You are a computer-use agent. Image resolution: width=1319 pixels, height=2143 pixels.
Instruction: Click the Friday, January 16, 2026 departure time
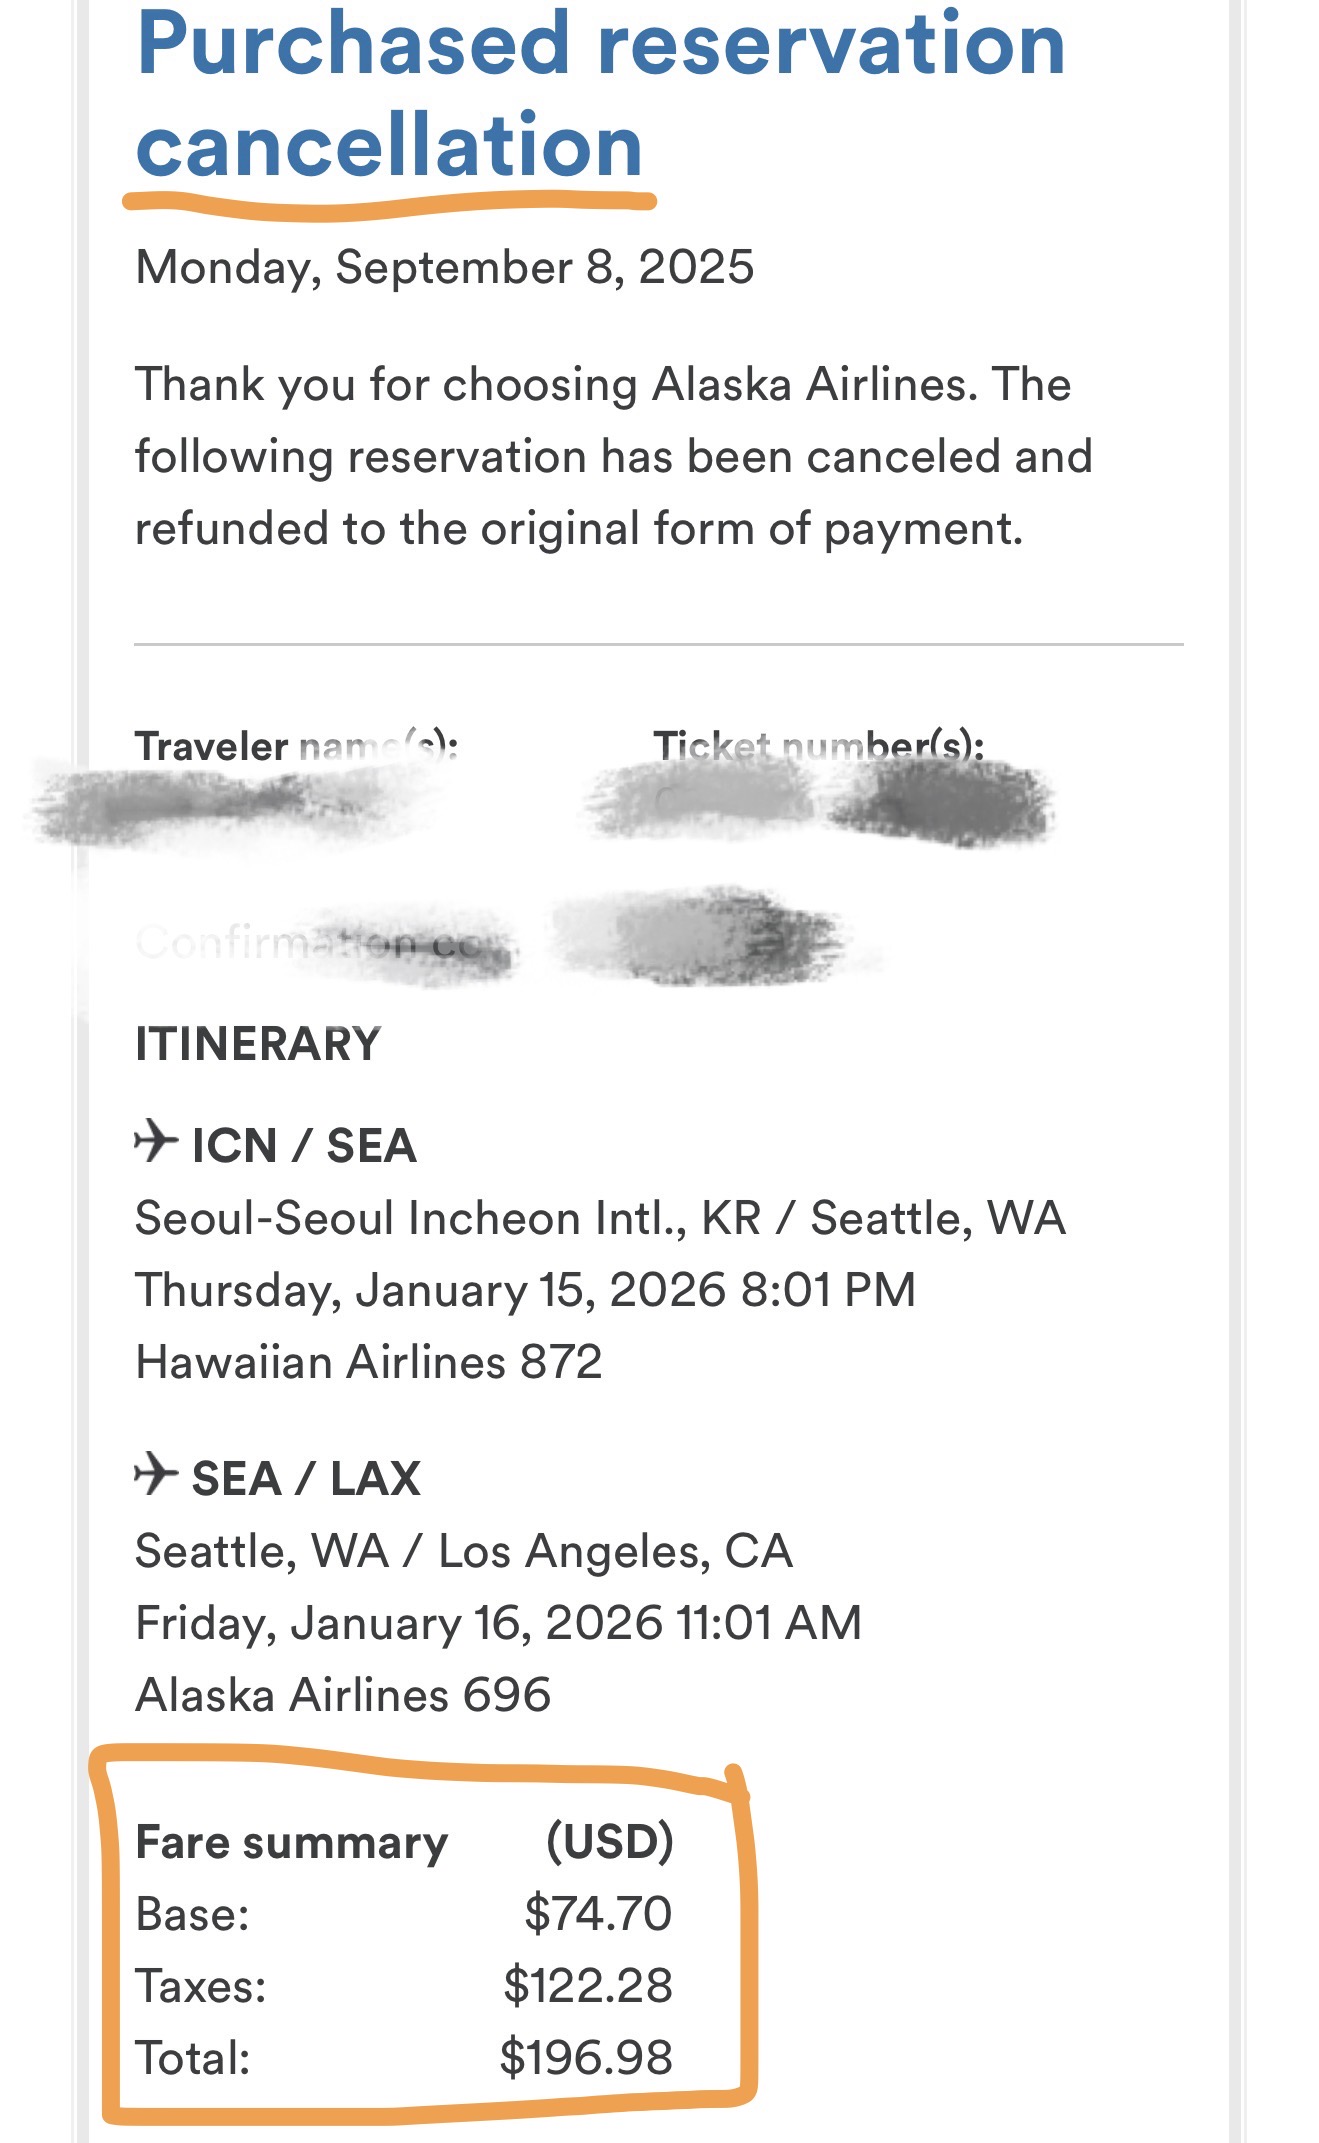coord(498,1623)
